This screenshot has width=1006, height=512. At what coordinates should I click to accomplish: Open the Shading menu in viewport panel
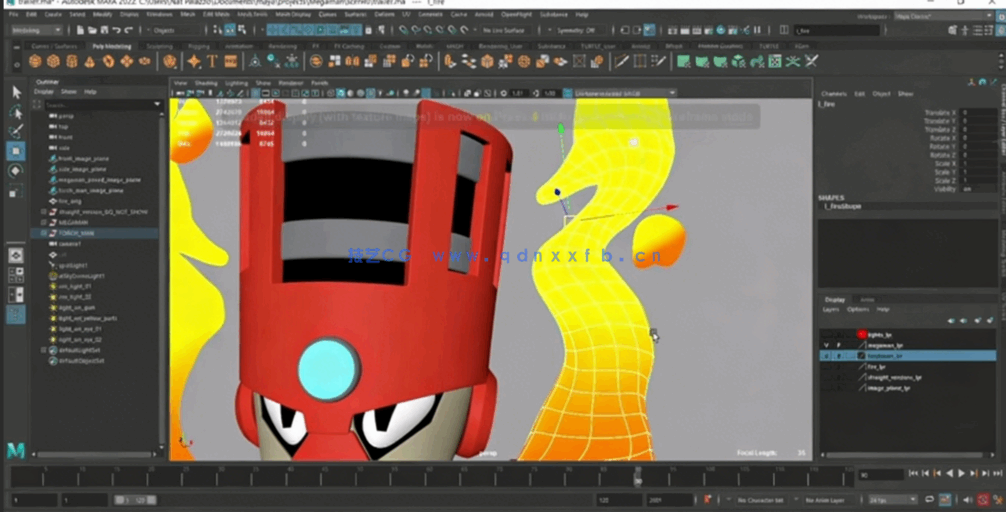click(206, 83)
